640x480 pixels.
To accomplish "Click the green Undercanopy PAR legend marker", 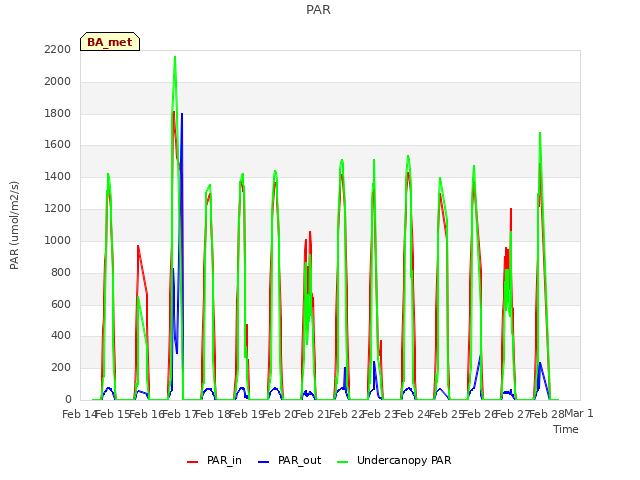I will (x=343, y=462).
